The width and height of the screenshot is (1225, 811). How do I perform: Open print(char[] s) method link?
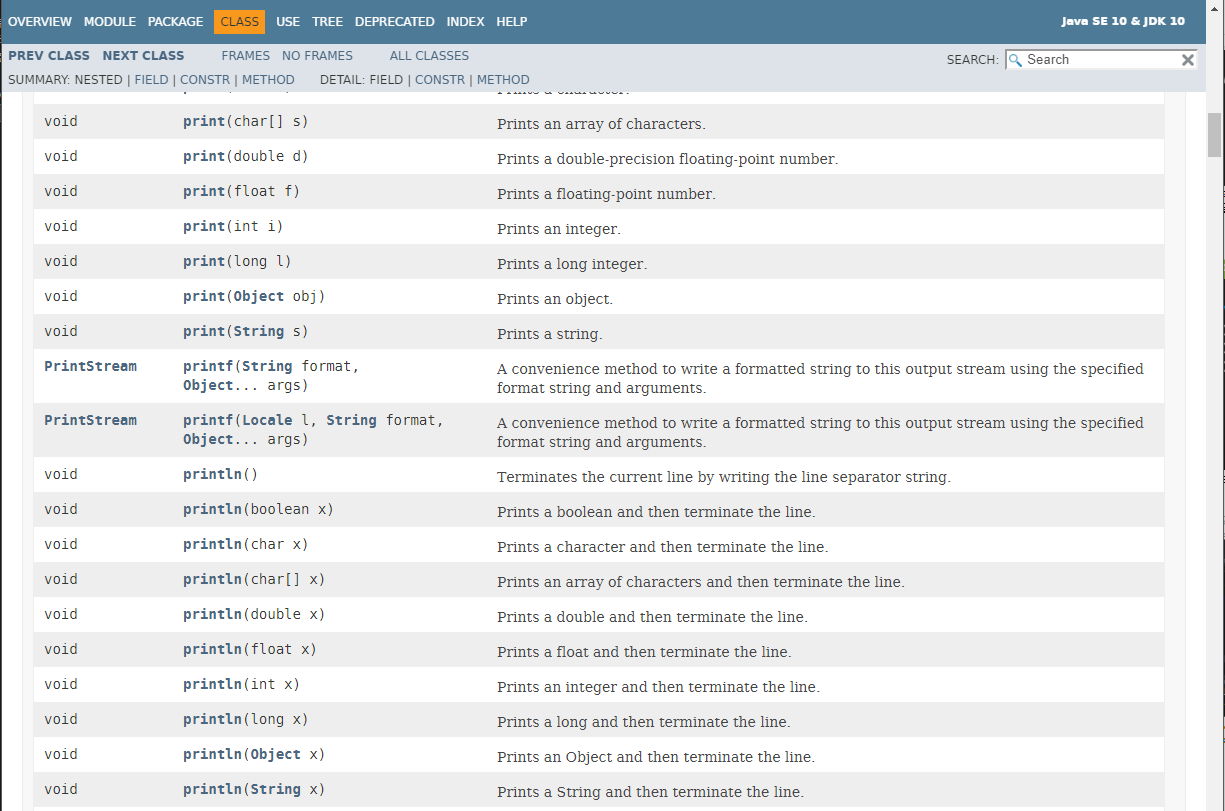[x=204, y=122]
